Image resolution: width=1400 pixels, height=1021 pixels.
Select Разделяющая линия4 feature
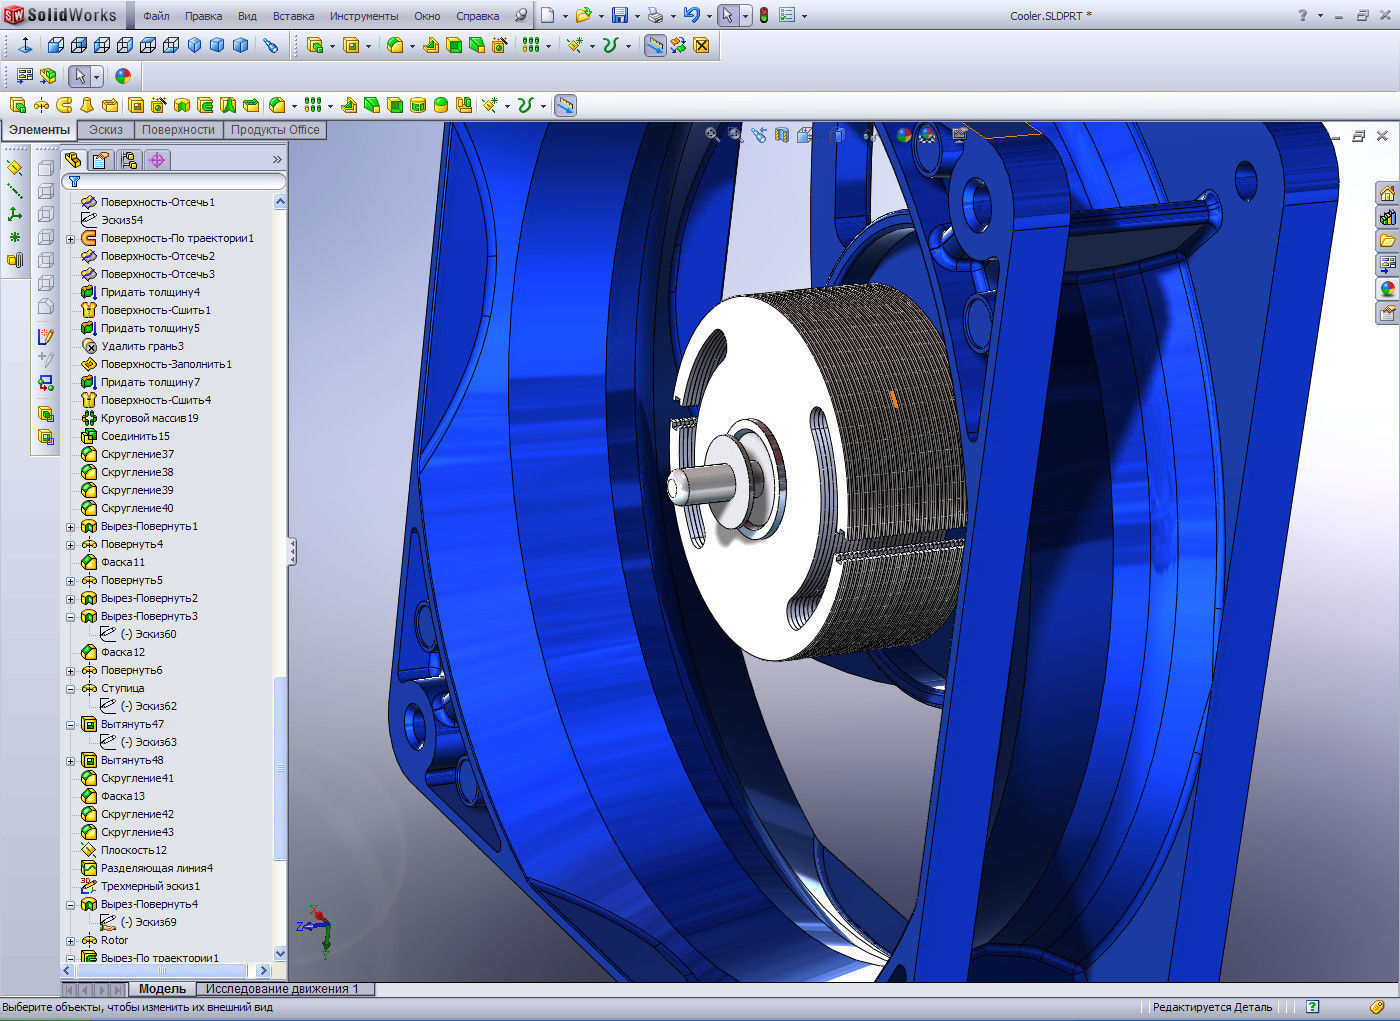(157, 868)
